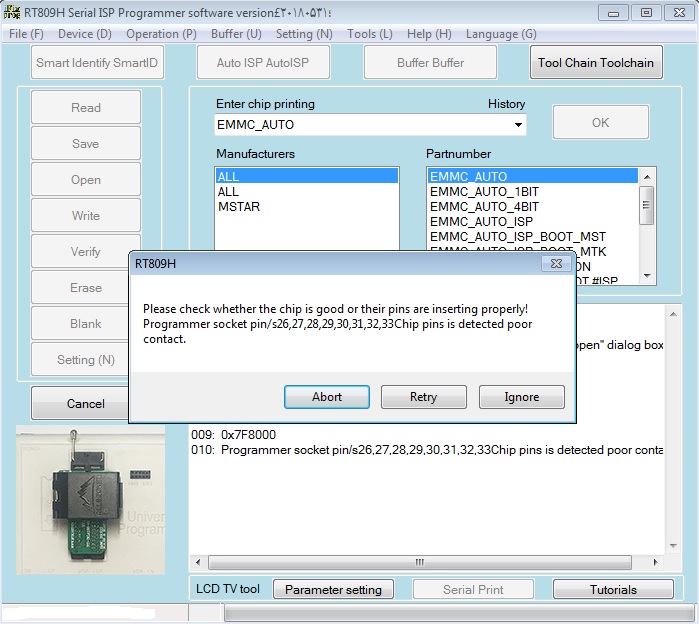The width and height of the screenshot is (699, 624).
Task: Close the RT809H main programmer window
Action: click(x=679, y=13)
